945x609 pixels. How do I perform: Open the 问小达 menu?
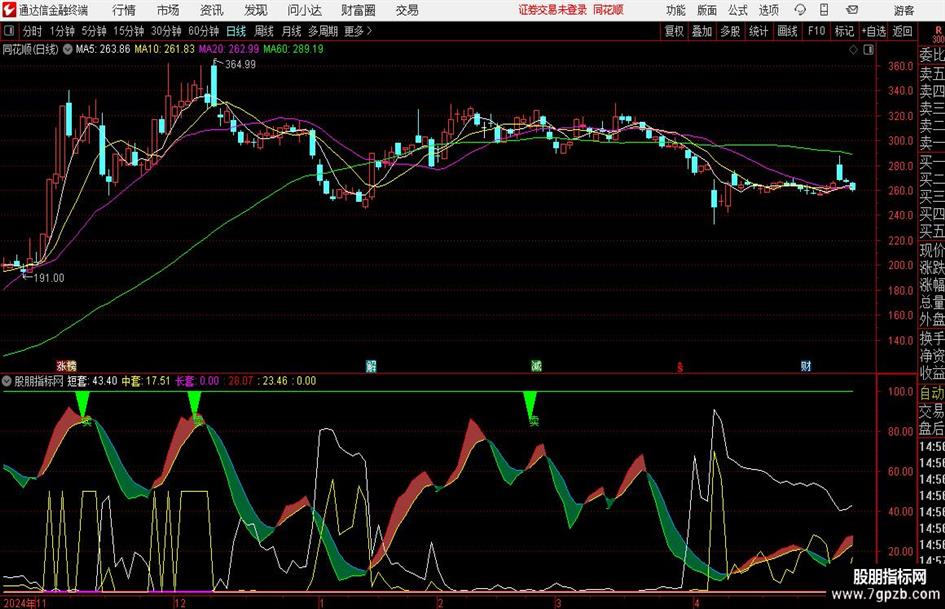click(x=304, y=10)
